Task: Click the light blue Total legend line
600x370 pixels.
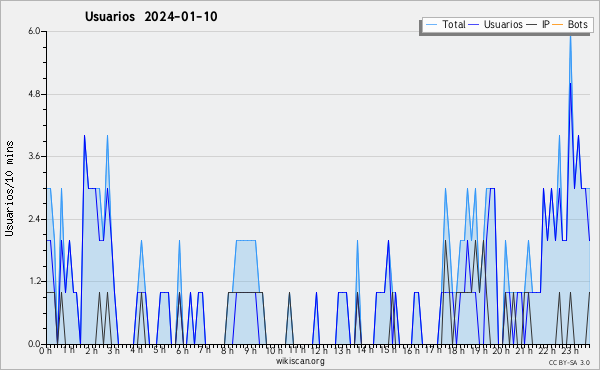Action: coord(431,25)
